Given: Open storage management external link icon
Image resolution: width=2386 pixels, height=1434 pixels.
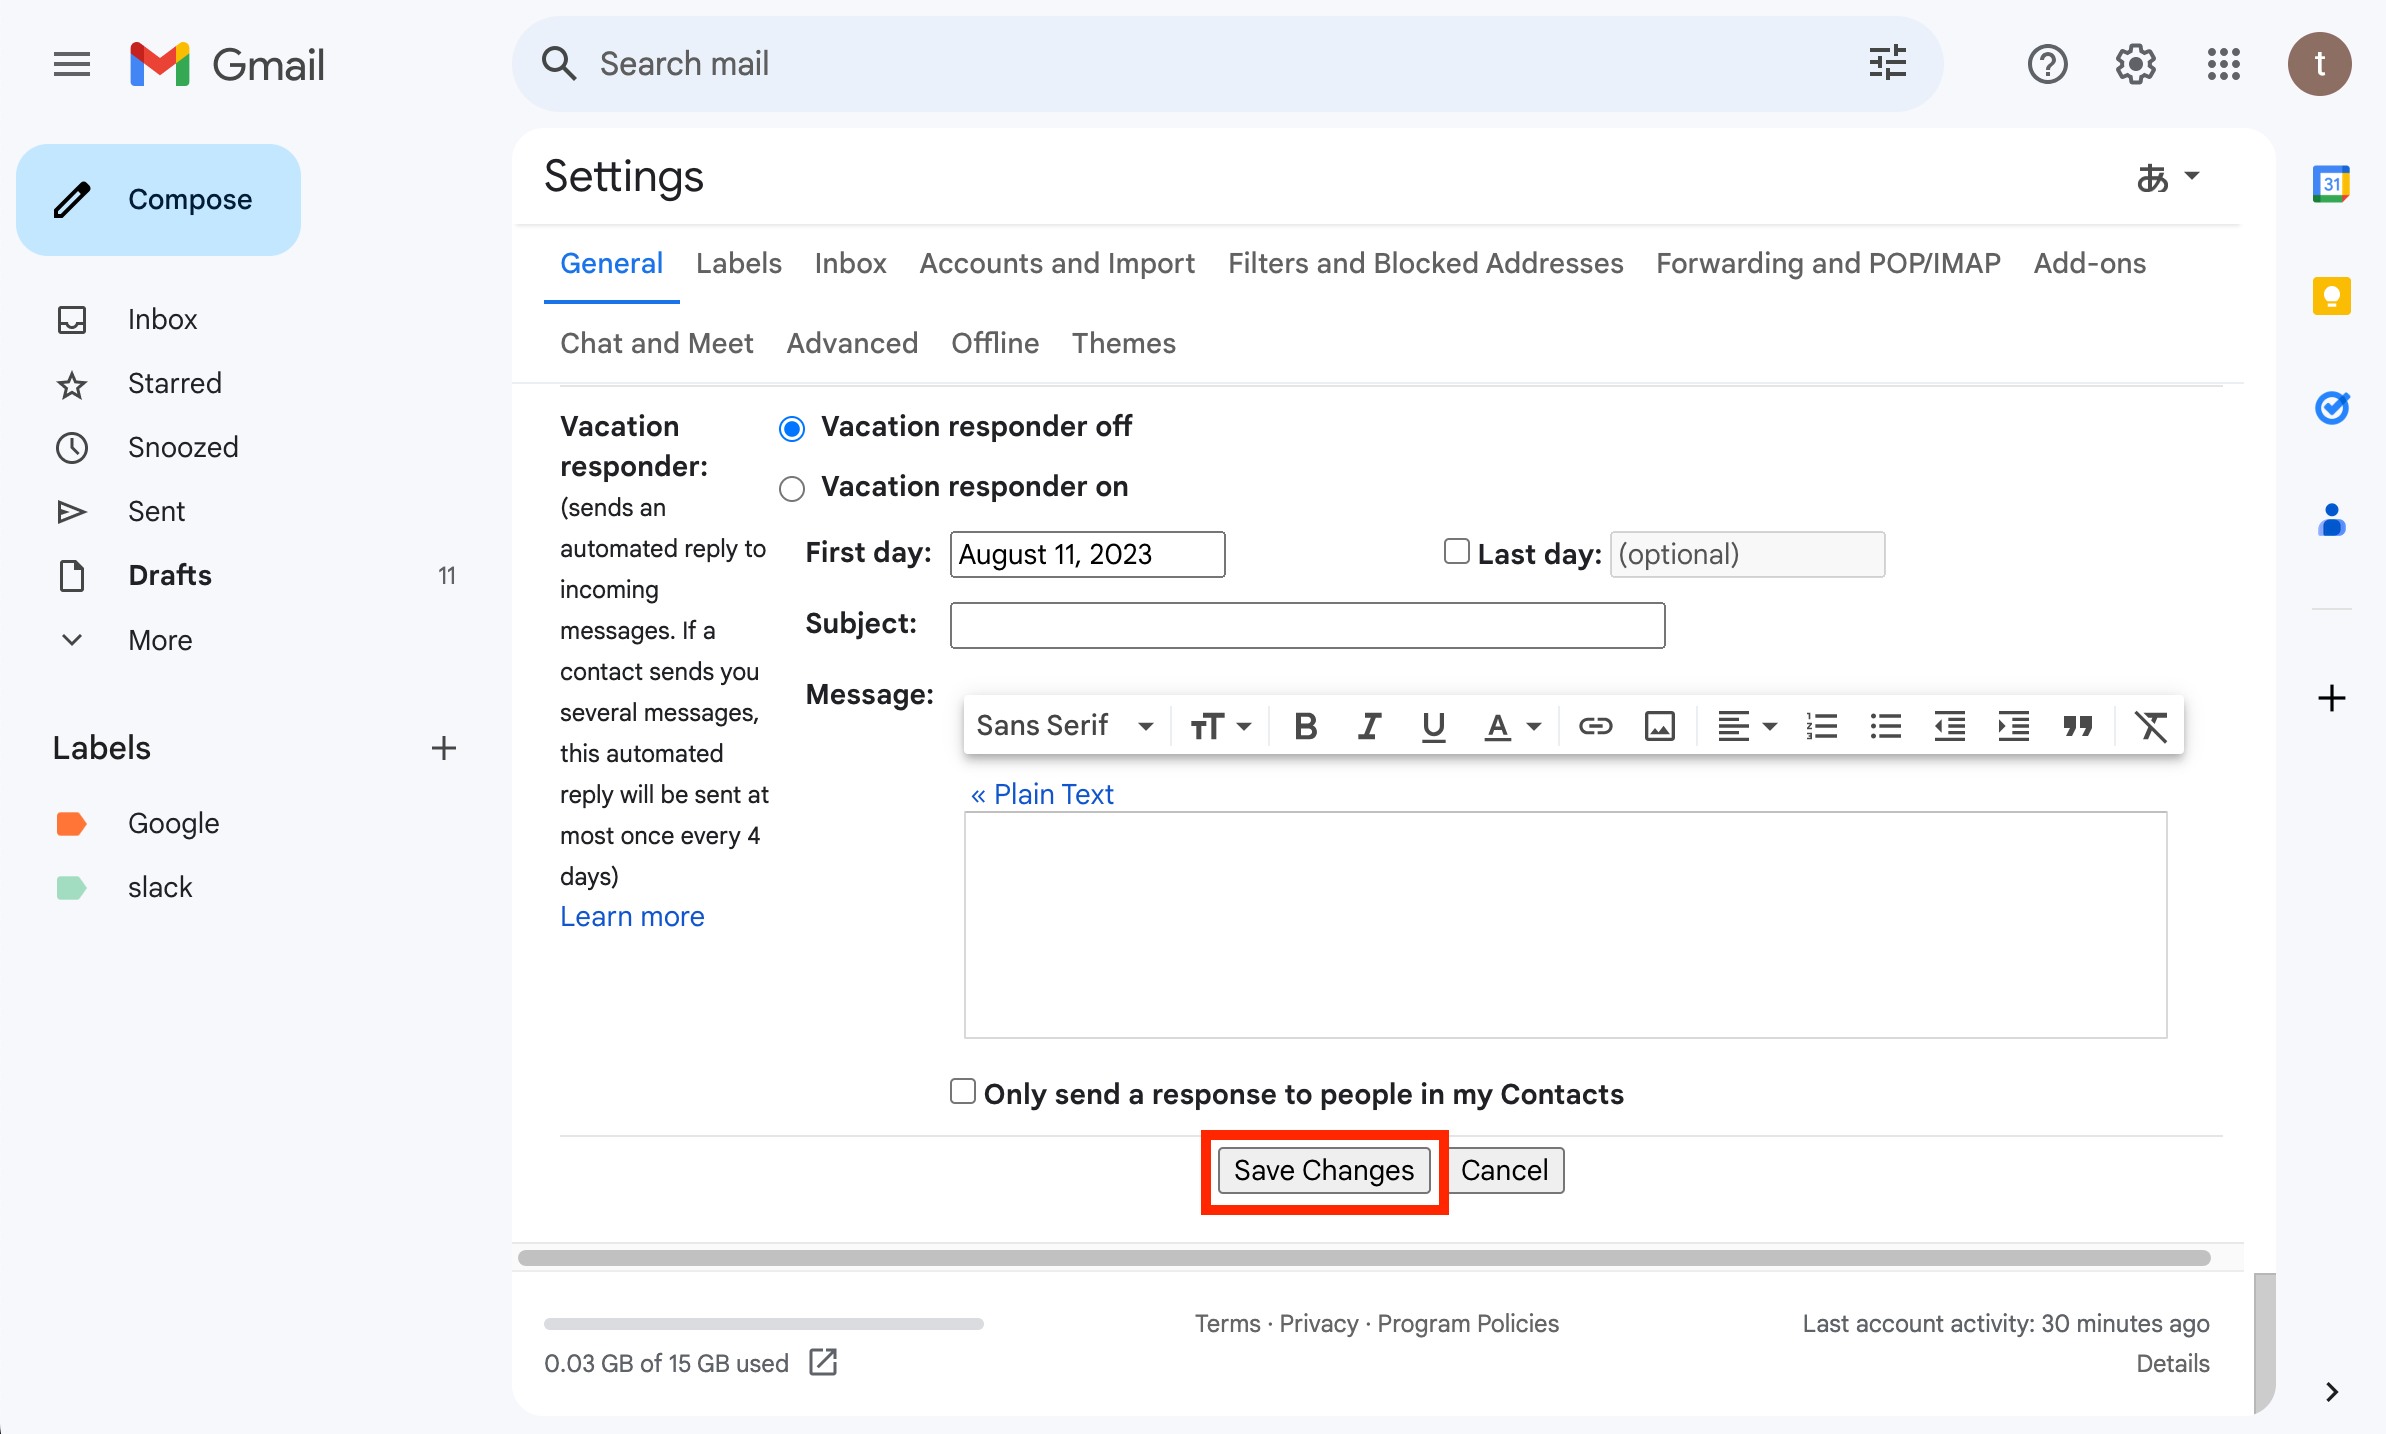Looking at the screenshot, I should click(823, 1362).
